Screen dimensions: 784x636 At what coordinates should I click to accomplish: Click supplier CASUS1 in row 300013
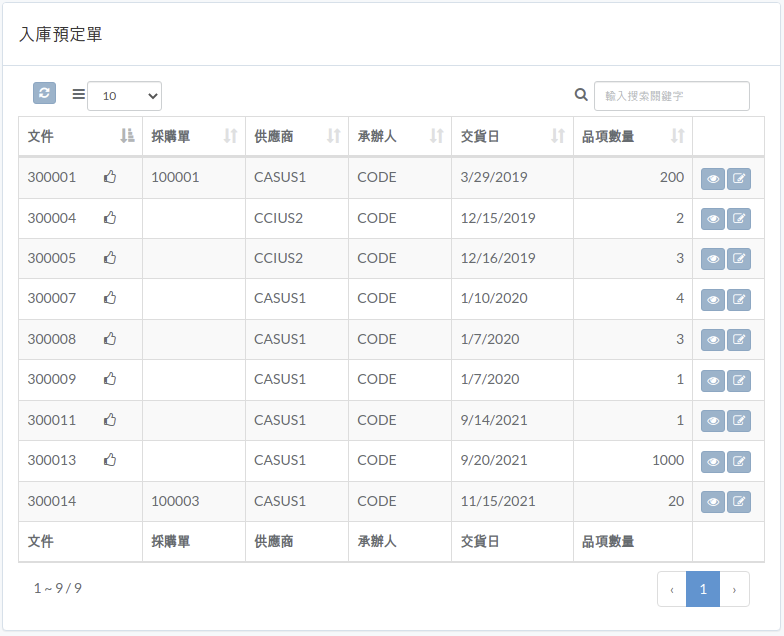[x=280, y=460]
